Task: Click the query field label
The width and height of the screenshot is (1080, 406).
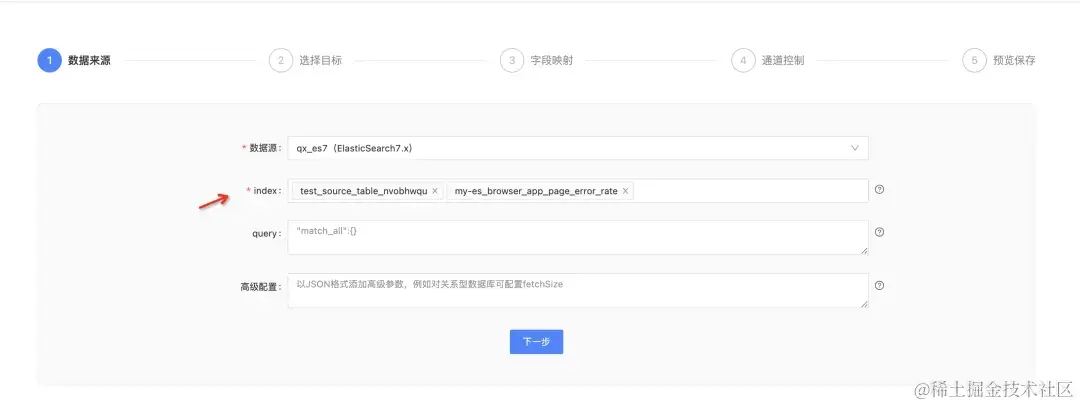Action: pyautogui.click(x=267, y=234)
